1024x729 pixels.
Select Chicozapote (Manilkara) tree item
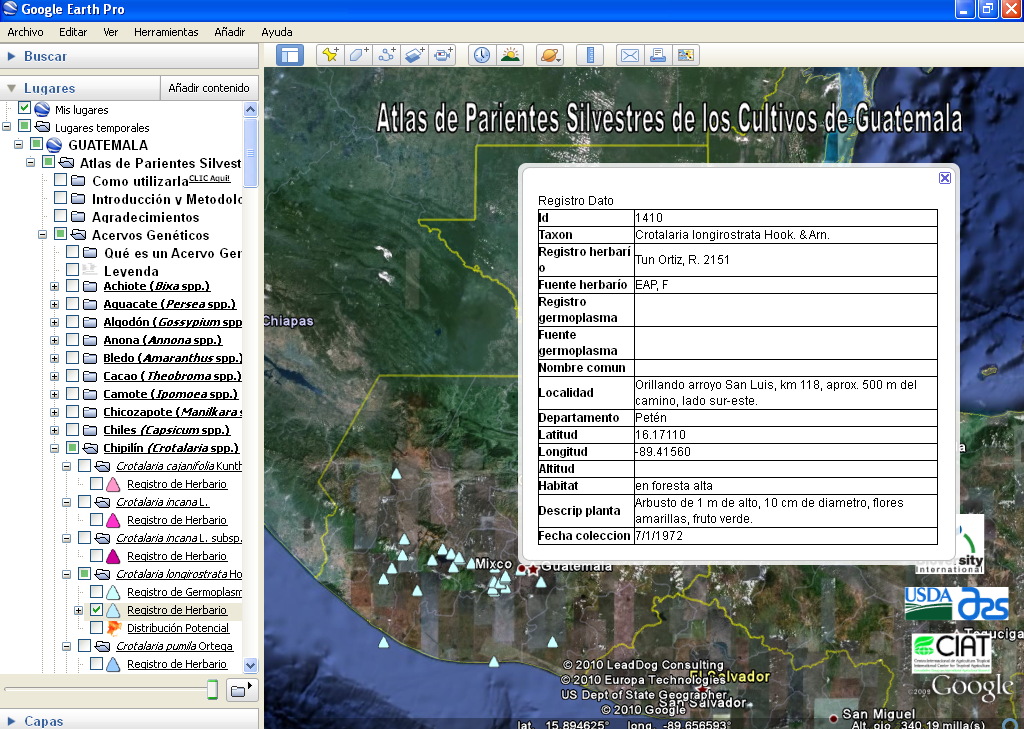[172, 412]
